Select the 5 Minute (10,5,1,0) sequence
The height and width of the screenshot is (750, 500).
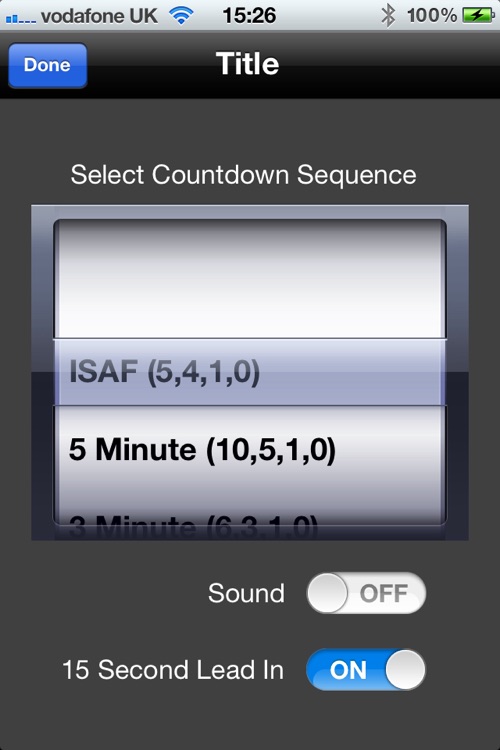pos(202,450)
